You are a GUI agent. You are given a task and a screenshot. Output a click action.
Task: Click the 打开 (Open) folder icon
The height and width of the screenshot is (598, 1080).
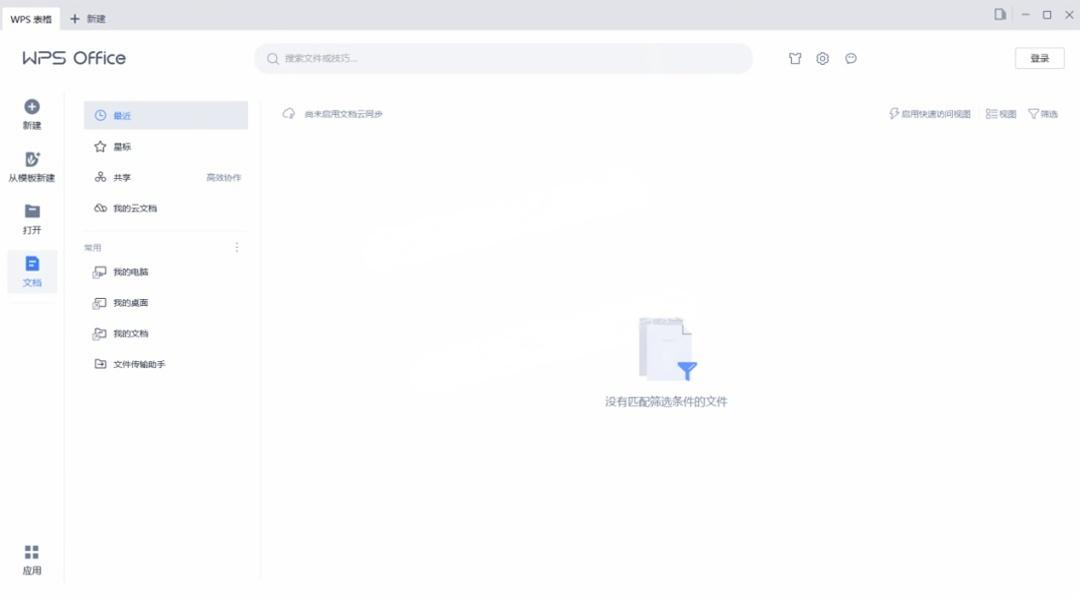click(32, 212)
